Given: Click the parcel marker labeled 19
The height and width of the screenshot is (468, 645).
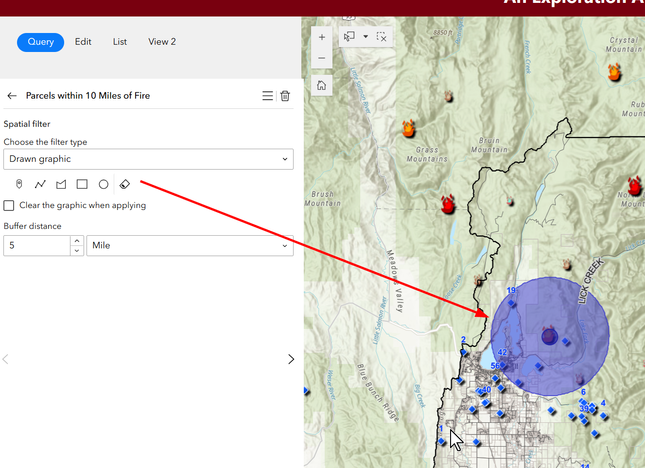Looking at the screenshot, I should point(511,303).
